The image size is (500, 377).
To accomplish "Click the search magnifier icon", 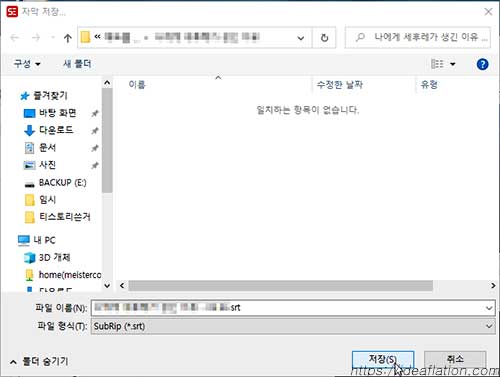I will pos(360,37).
